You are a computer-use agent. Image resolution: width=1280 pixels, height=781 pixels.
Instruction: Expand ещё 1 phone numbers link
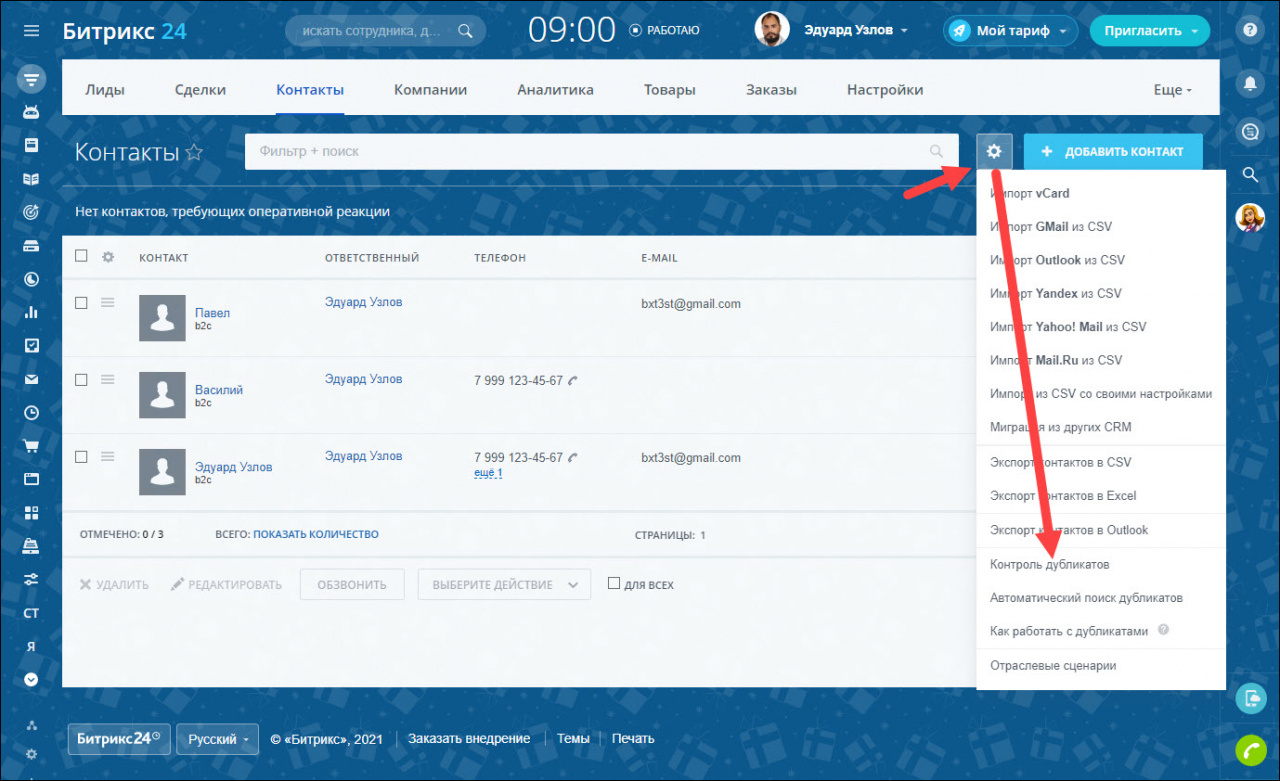click(488, 473)
